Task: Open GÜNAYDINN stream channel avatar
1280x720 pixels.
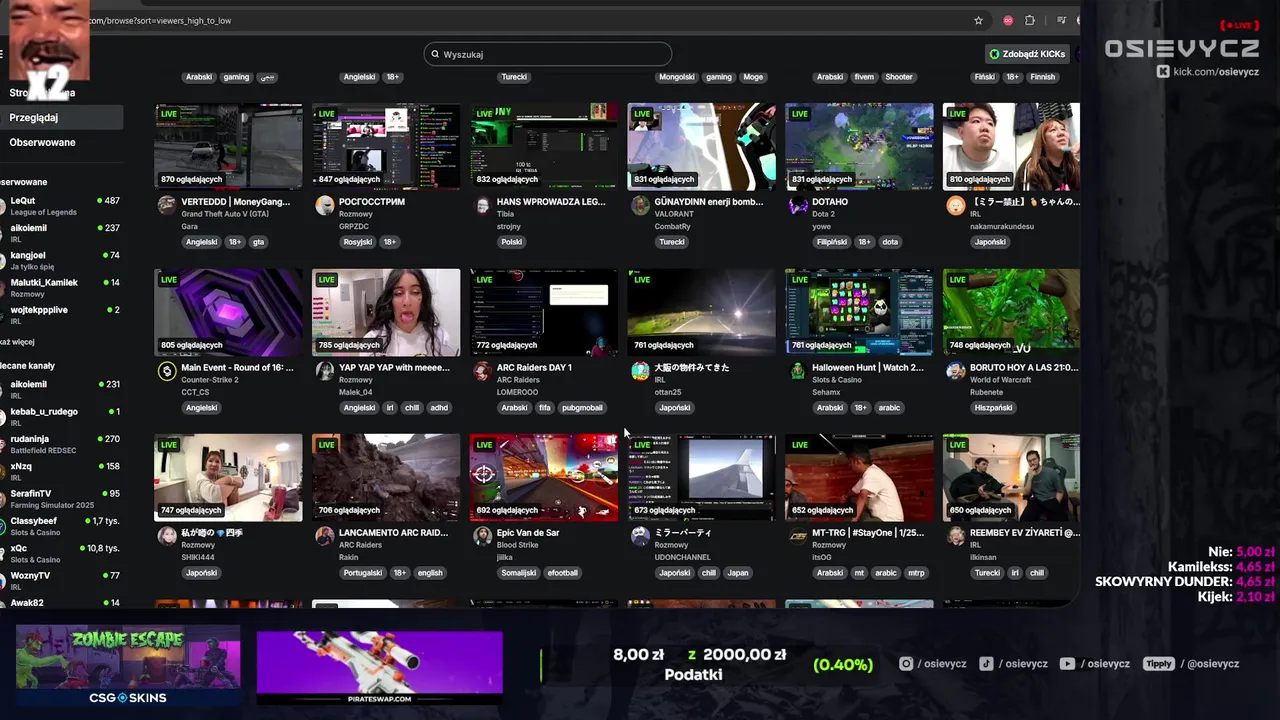Action: pyautogui.click(x=640, y=205)
